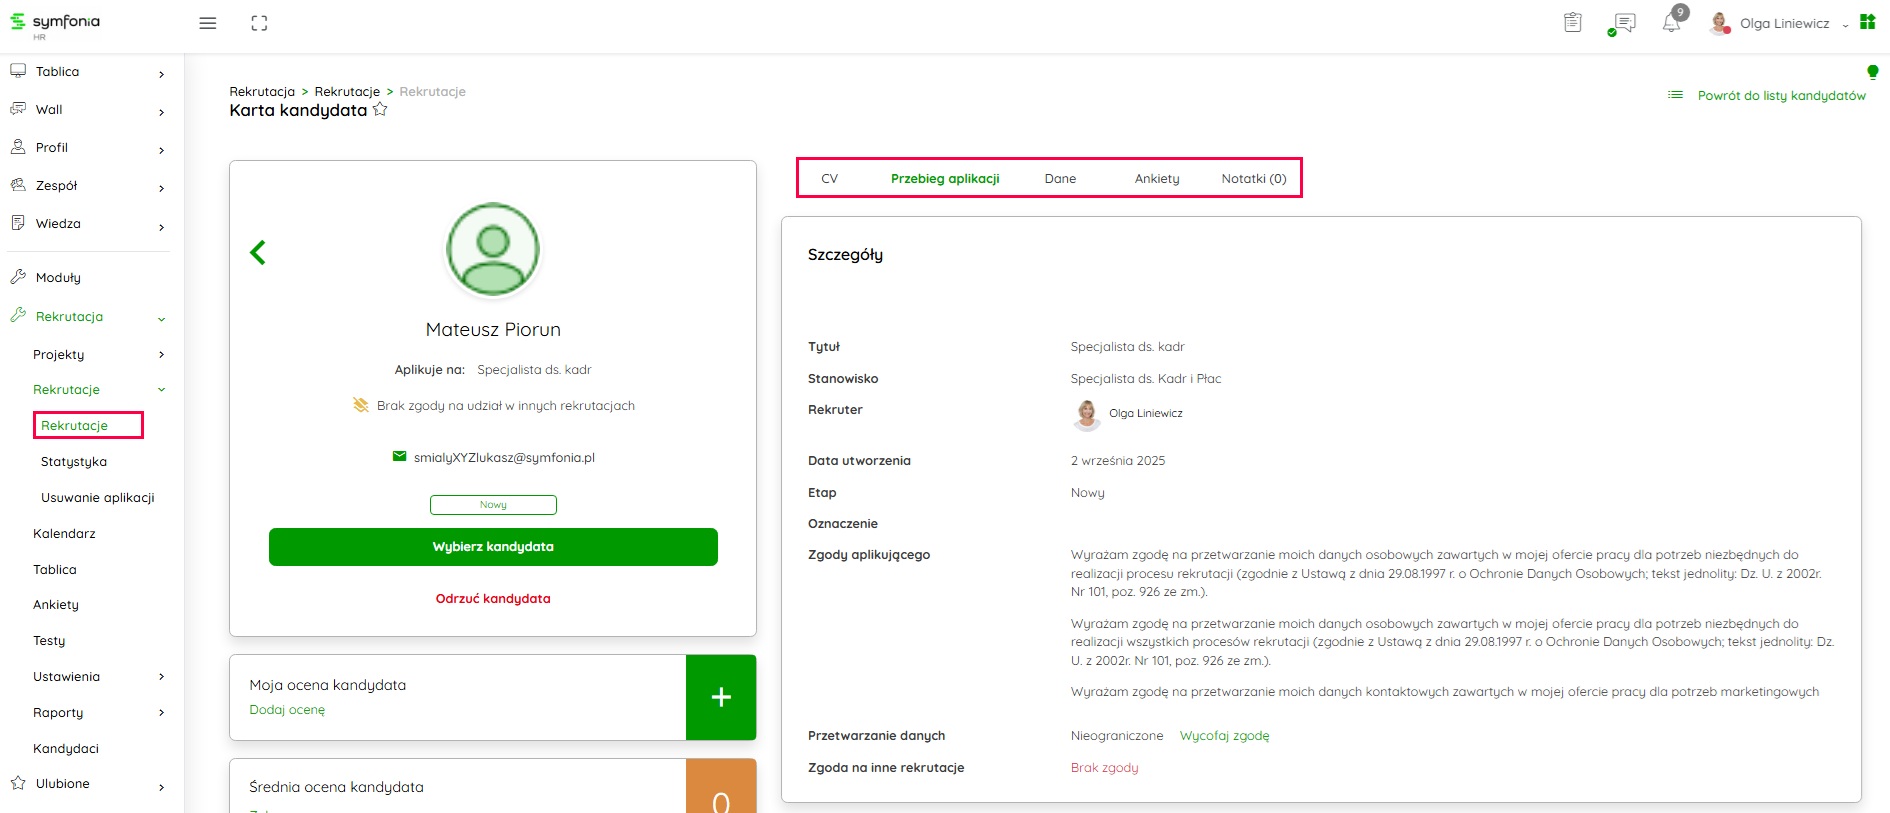Open the chat messages icon
1890x813 pixels.
1623,23
